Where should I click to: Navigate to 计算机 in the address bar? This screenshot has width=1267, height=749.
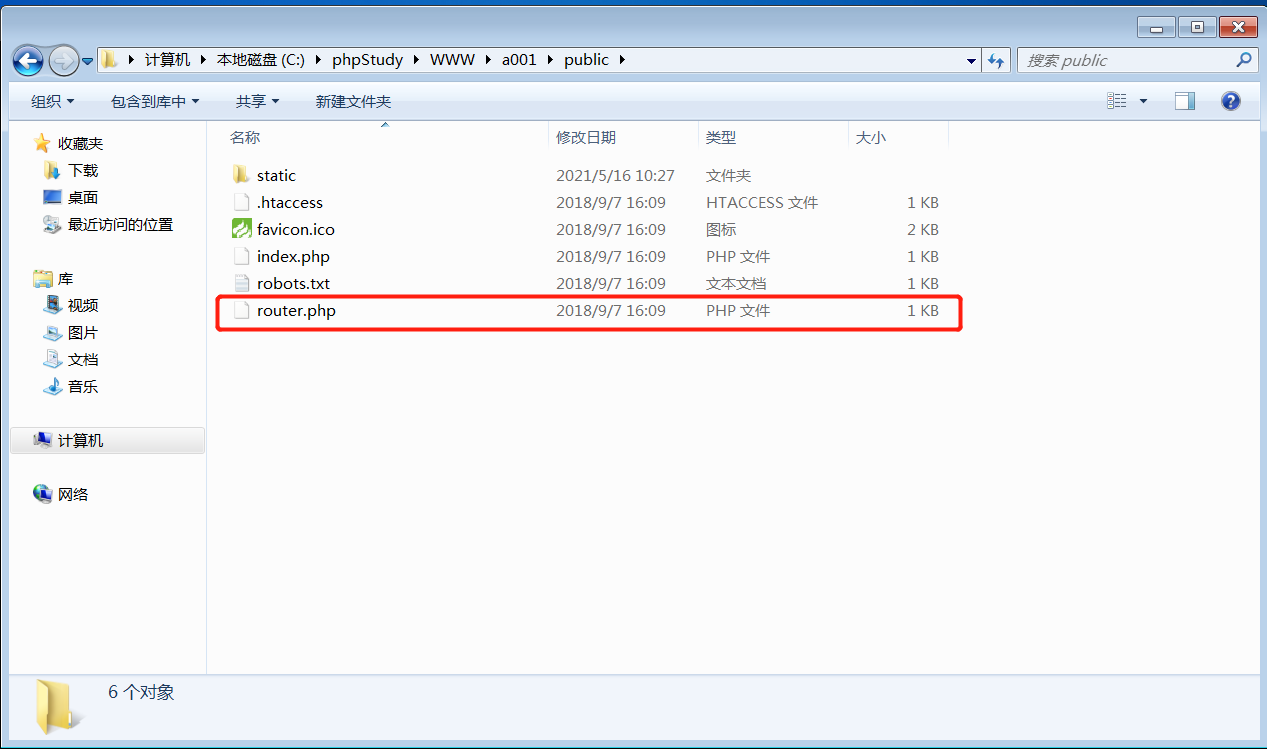(167, 60)
